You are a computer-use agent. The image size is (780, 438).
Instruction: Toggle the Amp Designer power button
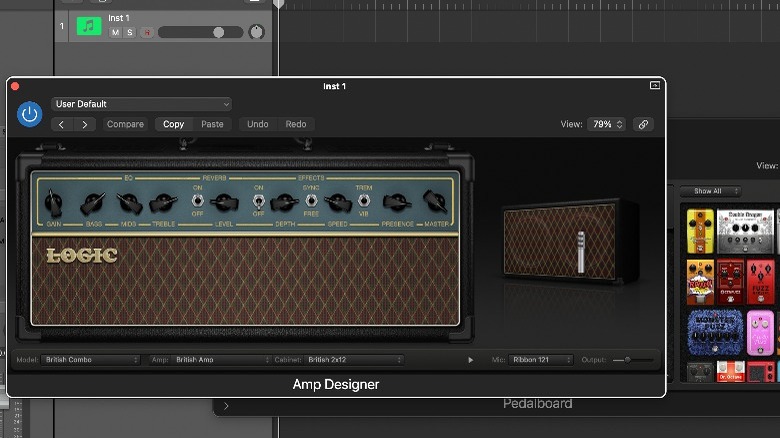click(x=29, y=114)
